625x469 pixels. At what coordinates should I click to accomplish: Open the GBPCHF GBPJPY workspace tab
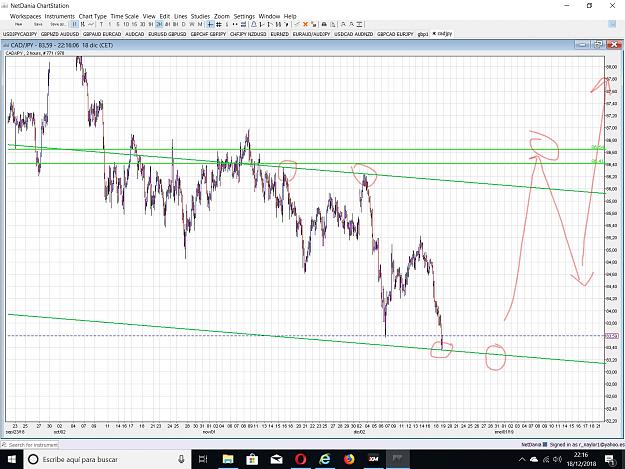[x=208, y=34]
